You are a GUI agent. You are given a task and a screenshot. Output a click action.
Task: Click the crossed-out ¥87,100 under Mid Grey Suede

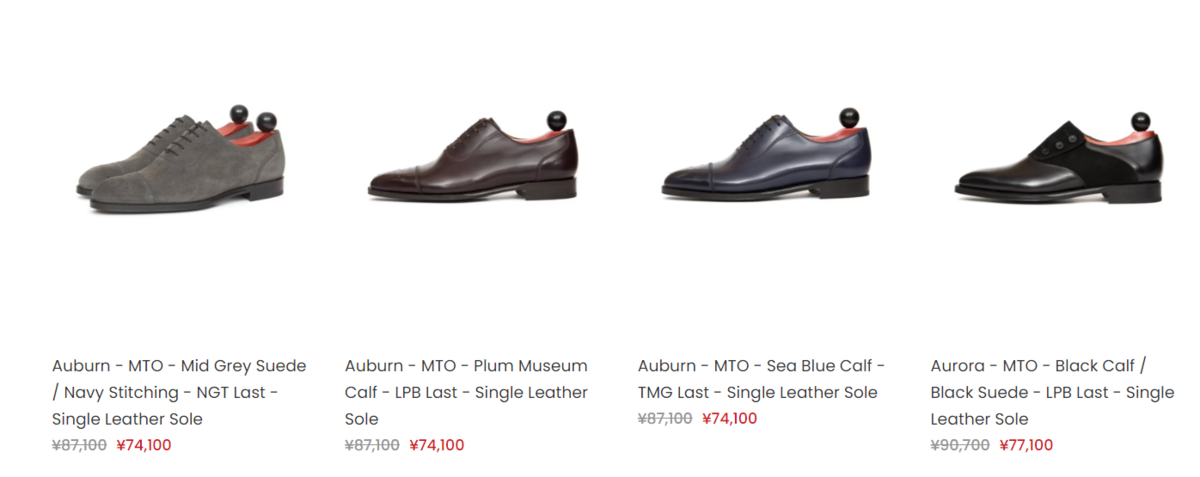[x=80, y=445]
